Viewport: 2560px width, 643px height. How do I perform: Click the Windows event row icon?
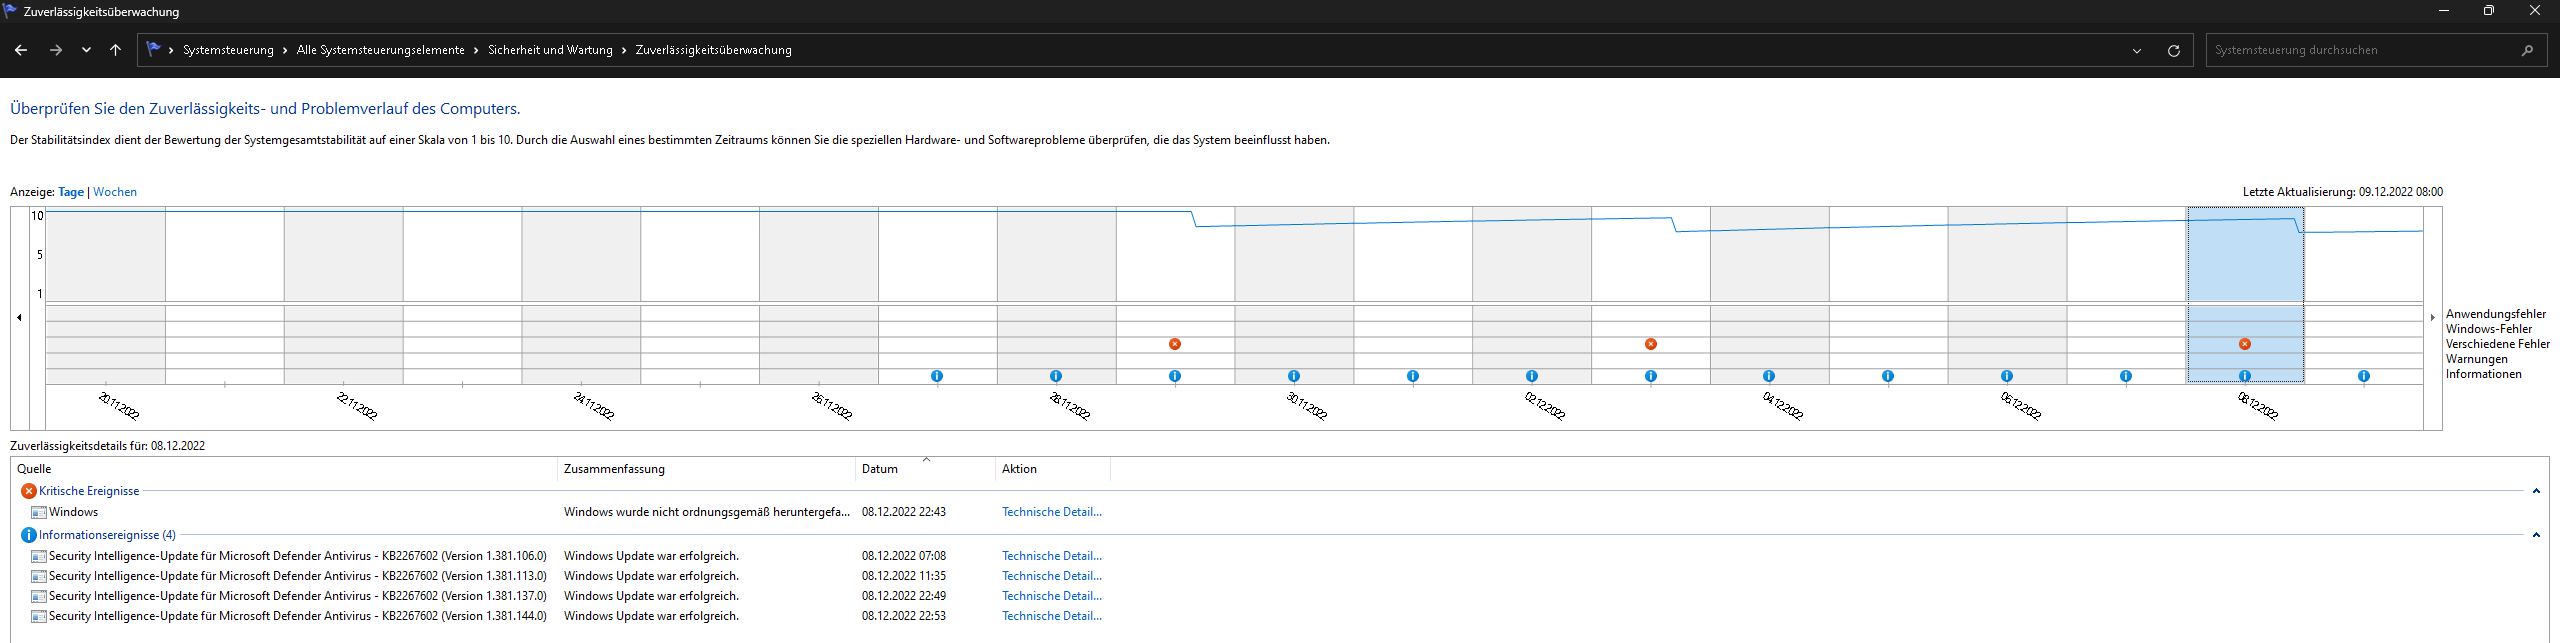39,512
